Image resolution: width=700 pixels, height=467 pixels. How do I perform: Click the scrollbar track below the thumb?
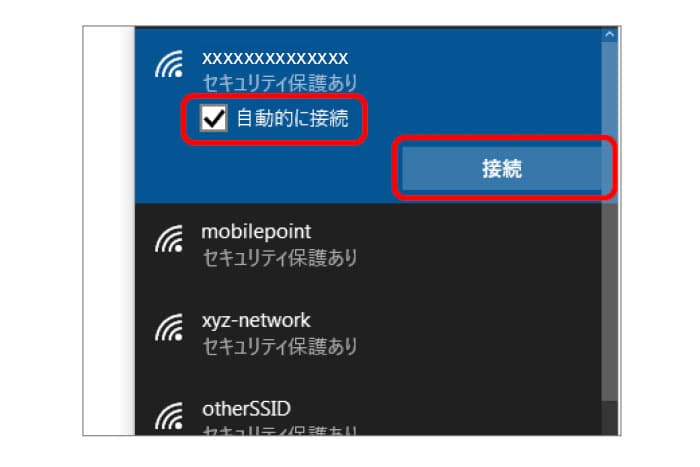pyautogui.click(x=609, y=418)
